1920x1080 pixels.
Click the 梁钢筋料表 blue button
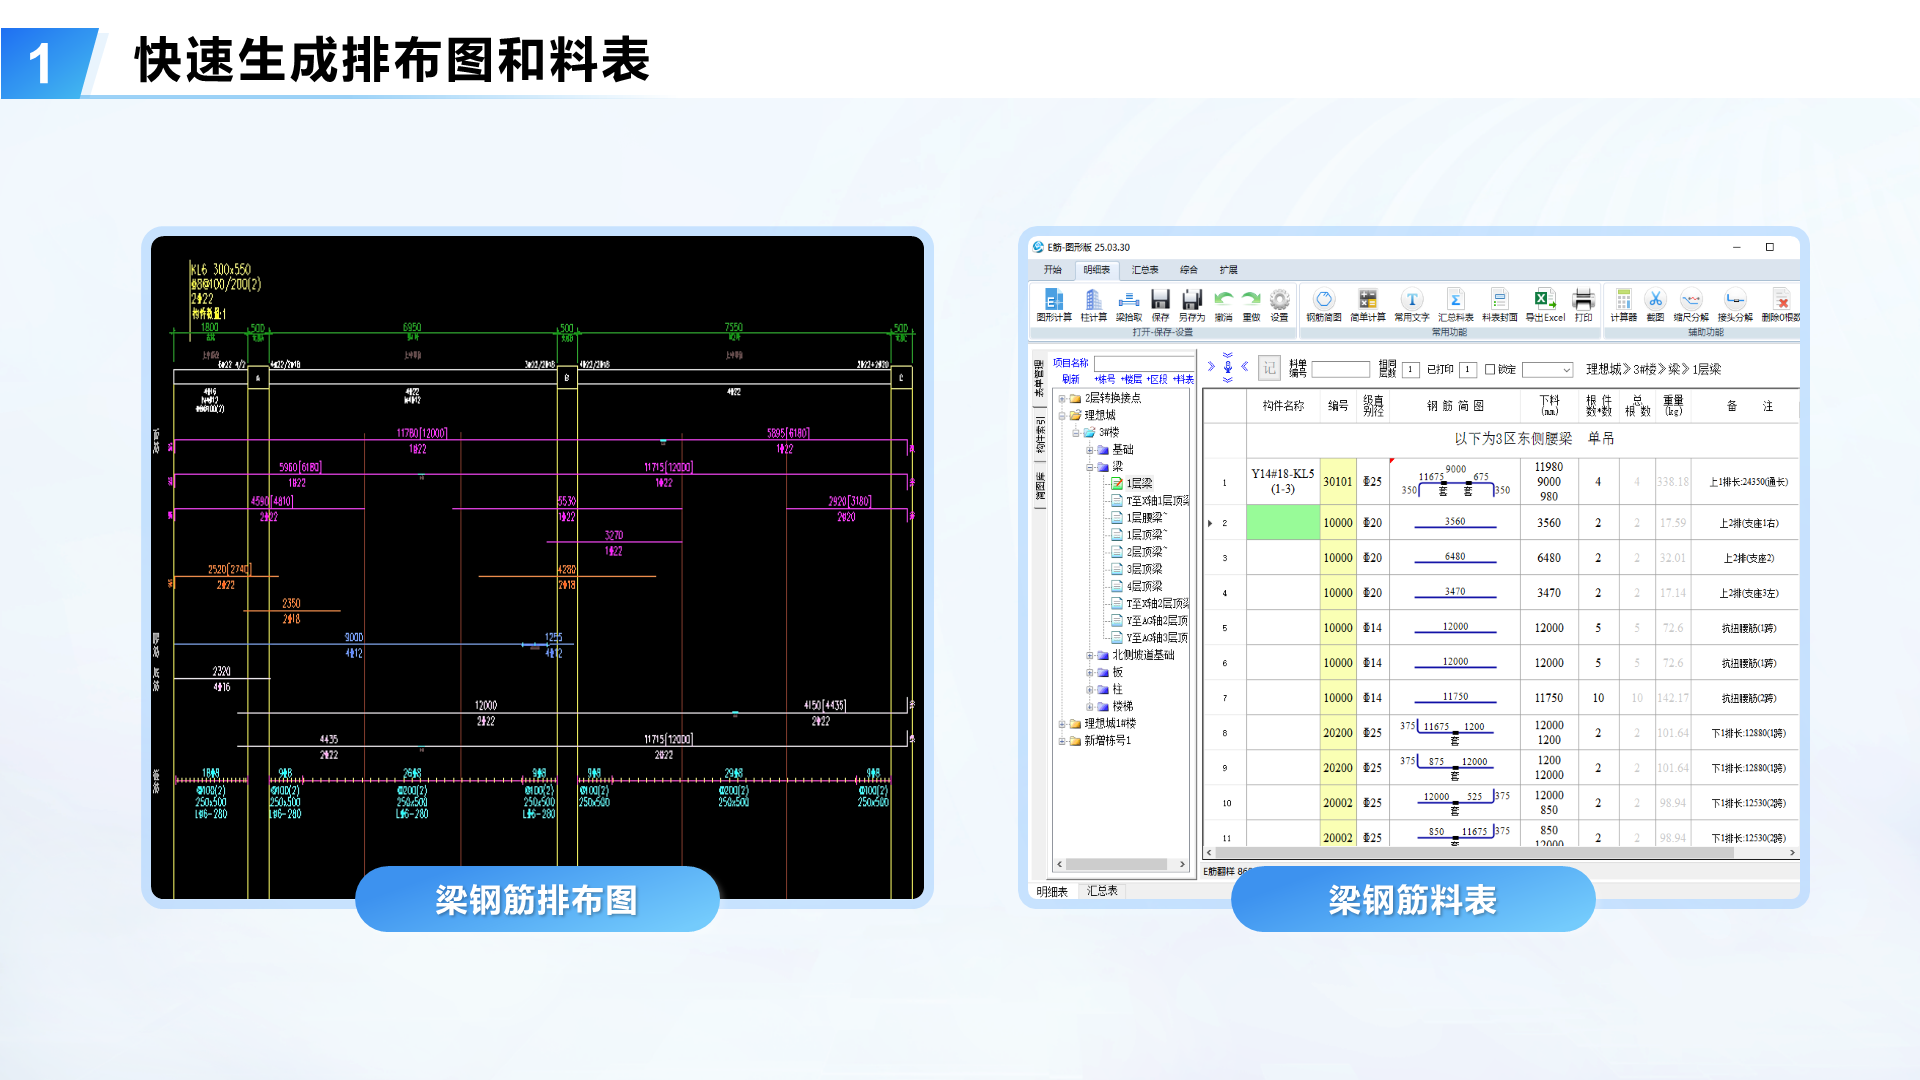point(1412,900)
